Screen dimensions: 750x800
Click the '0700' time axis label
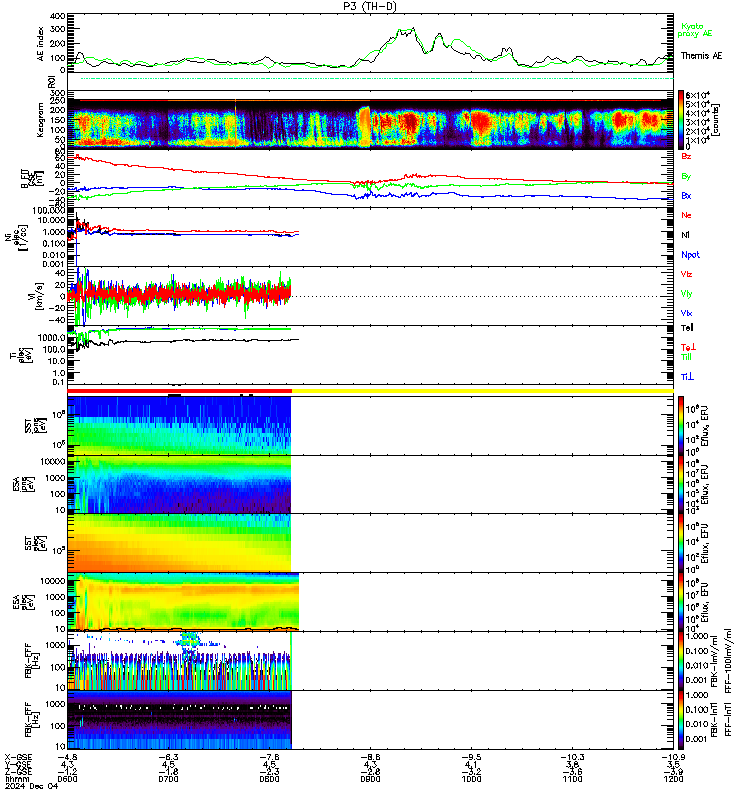[x=168, y=779]
